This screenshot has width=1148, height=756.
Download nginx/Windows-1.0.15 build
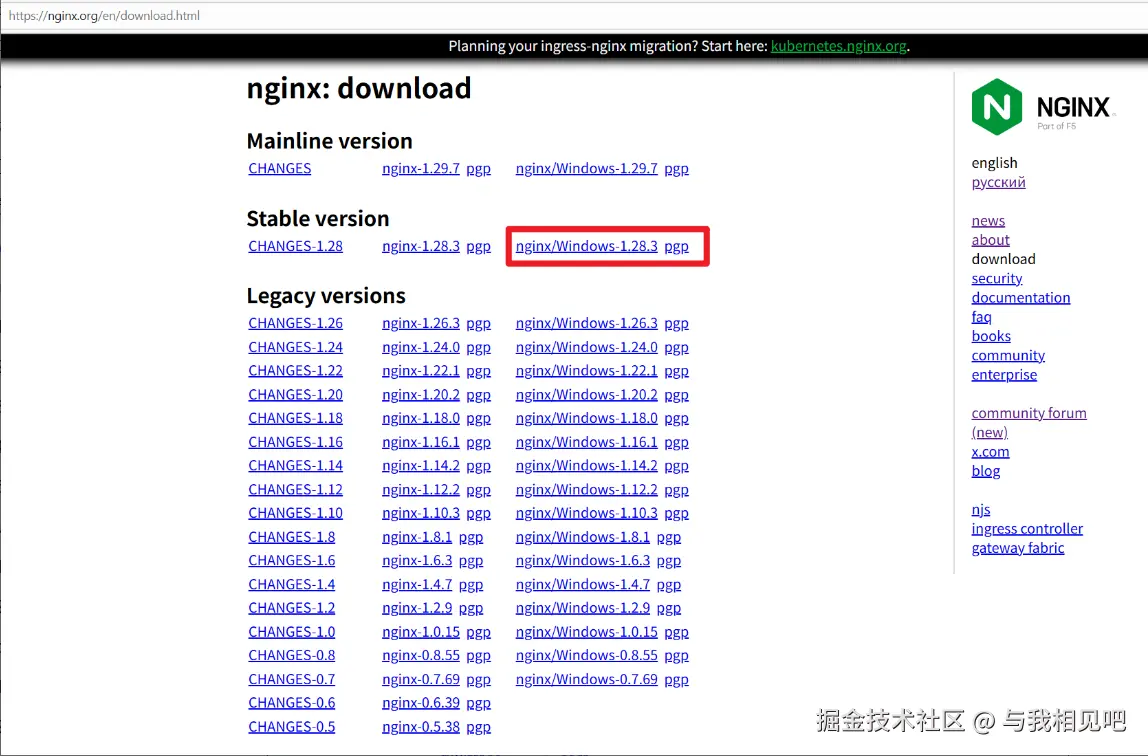point(586,632)
